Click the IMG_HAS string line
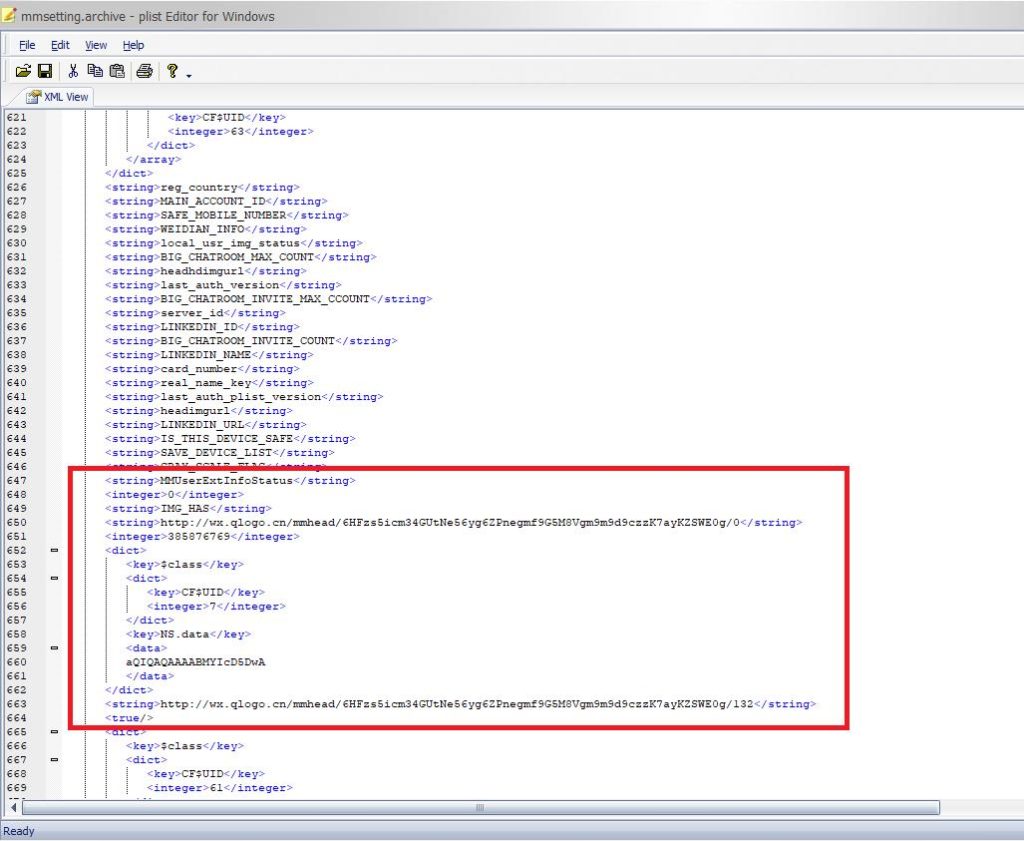Viewport: 1024px width, 841px height. pyautogui.click(x=188, y=509)
